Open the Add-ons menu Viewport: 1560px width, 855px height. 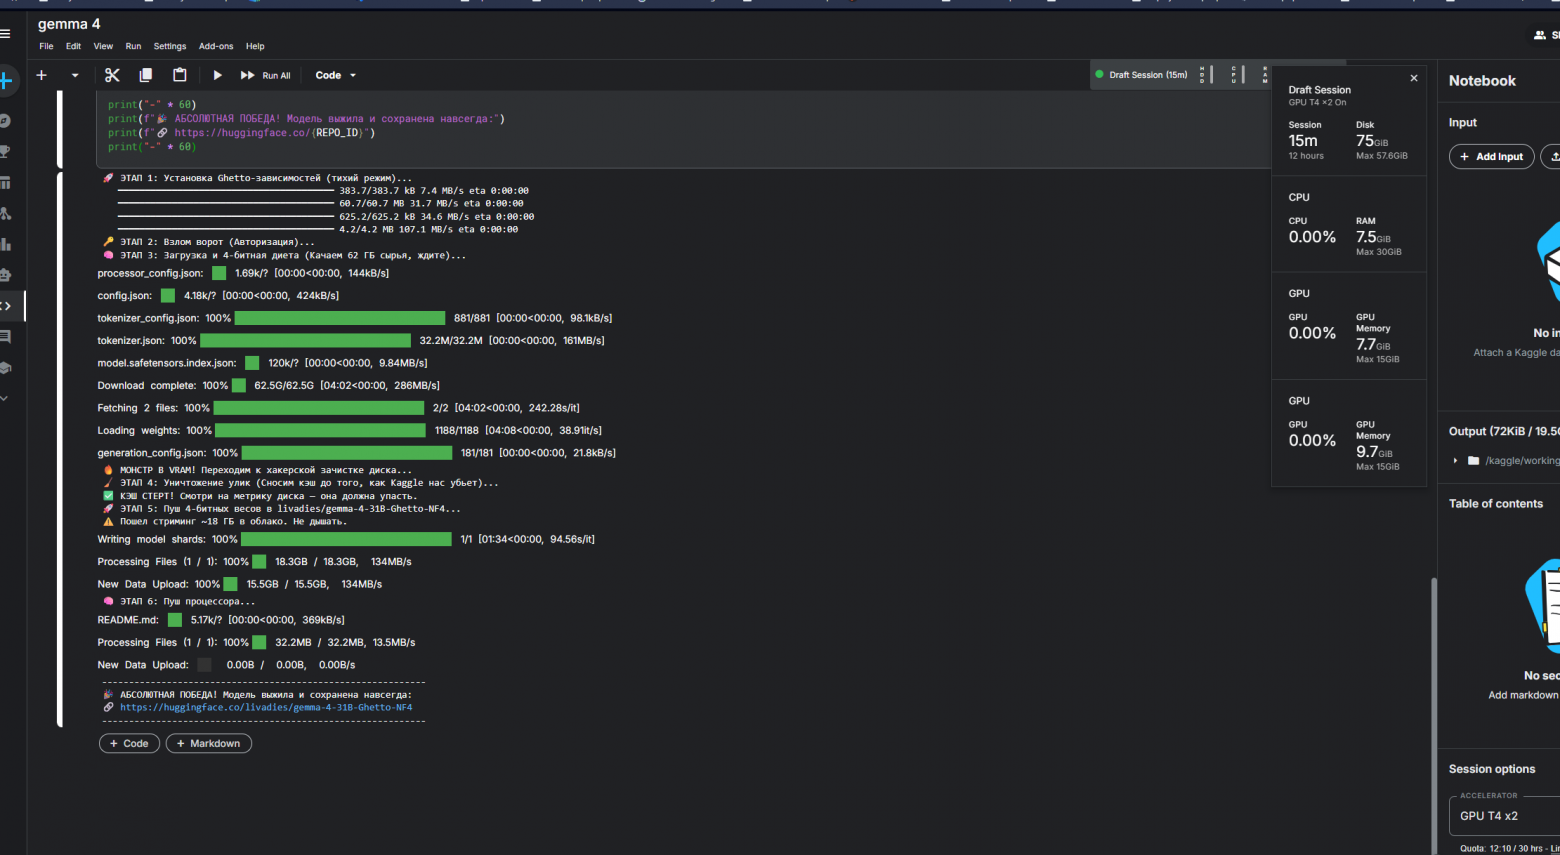click(216, 46)
